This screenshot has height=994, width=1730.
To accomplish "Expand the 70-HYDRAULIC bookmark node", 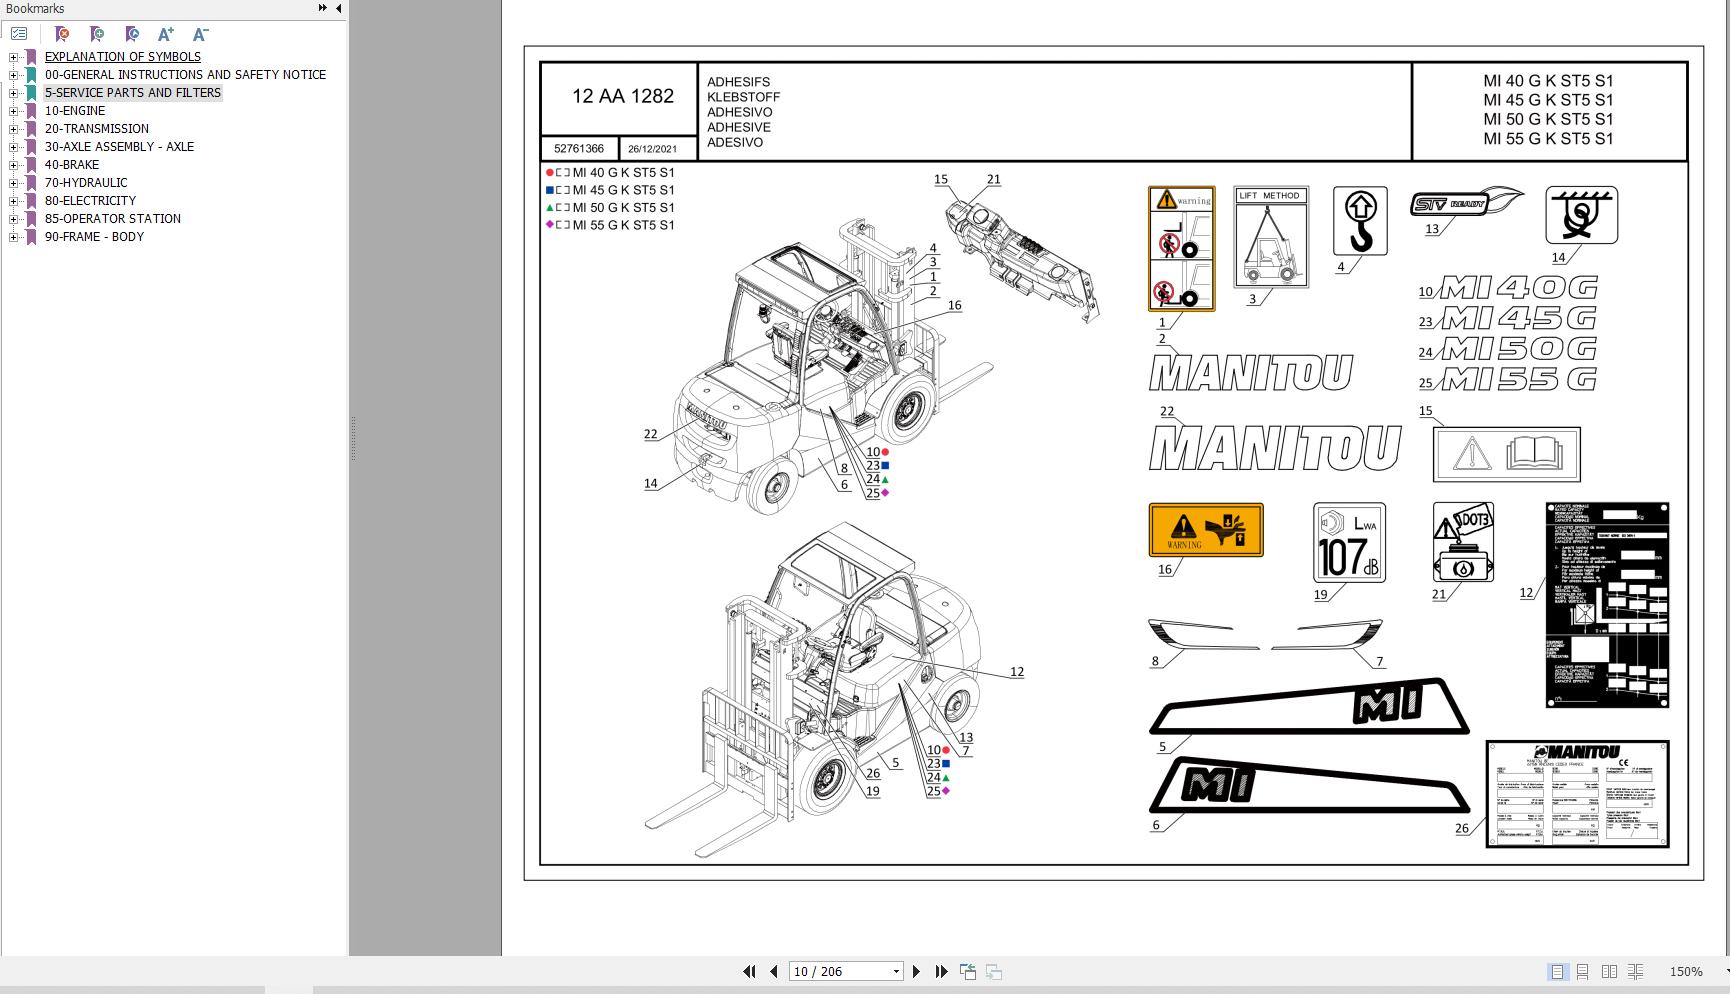I will pyautogui.click(x=14, y=183).
